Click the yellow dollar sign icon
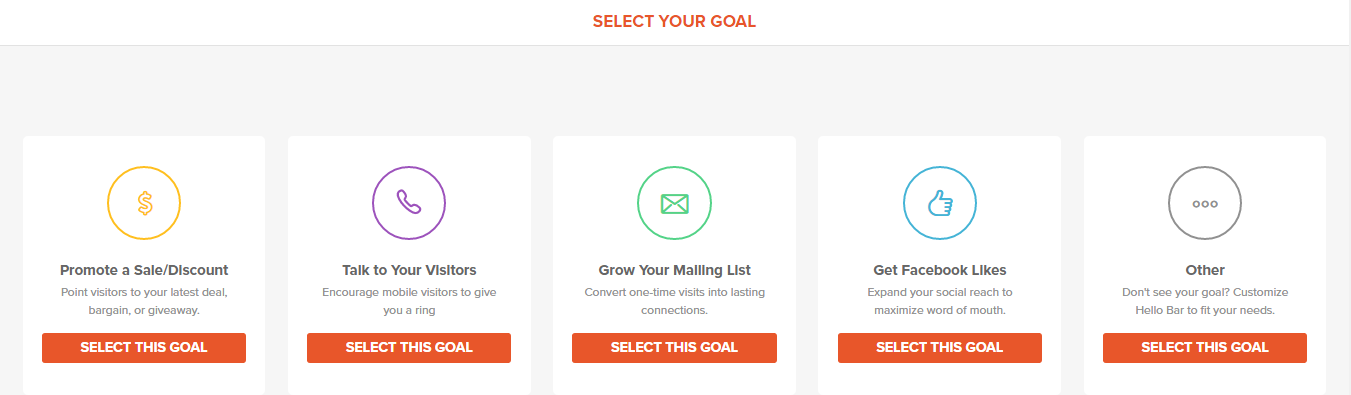The image size is (1351, 395). [x=144, y=203]
